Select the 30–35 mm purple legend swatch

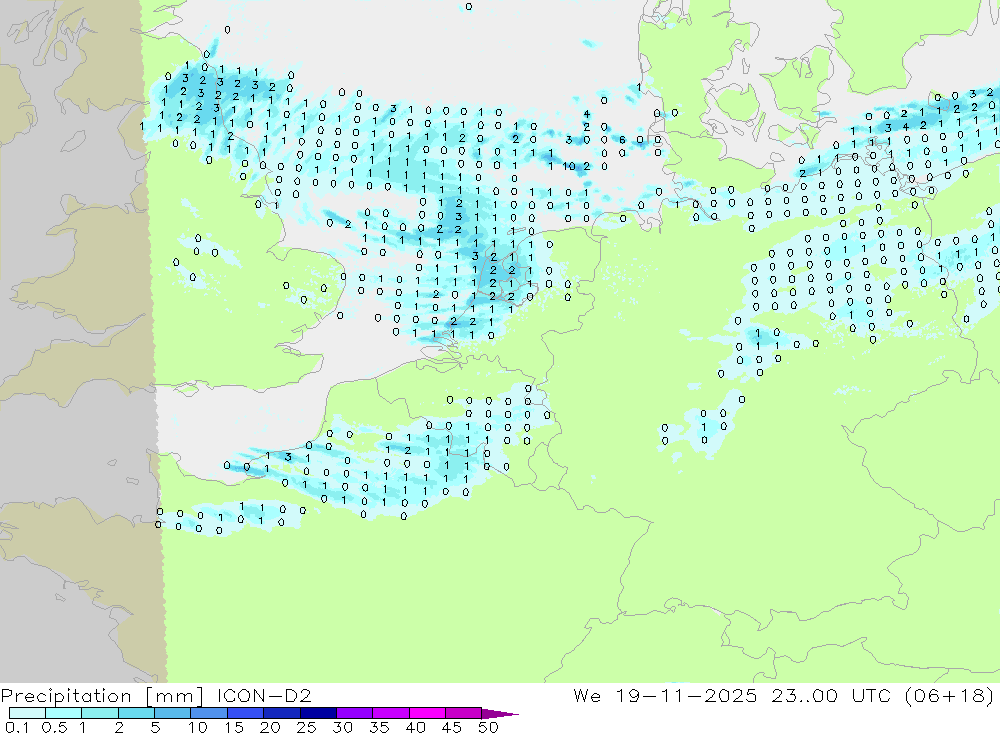click(354, 713)
